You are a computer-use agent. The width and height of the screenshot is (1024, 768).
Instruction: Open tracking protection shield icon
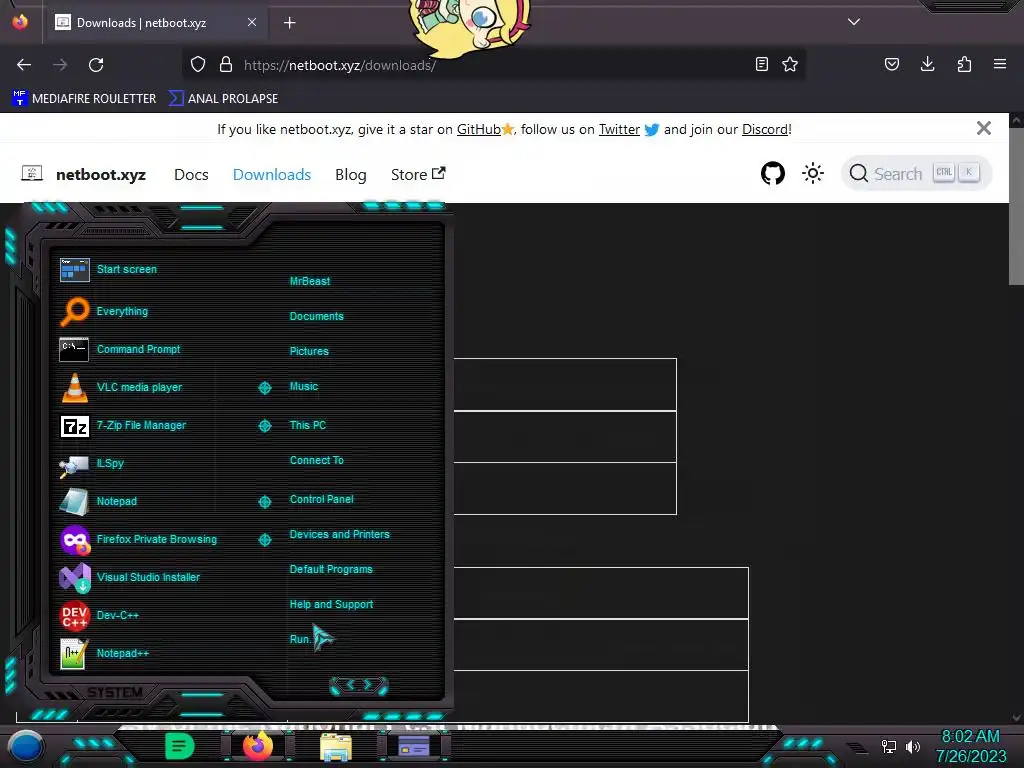pos(198,65)
